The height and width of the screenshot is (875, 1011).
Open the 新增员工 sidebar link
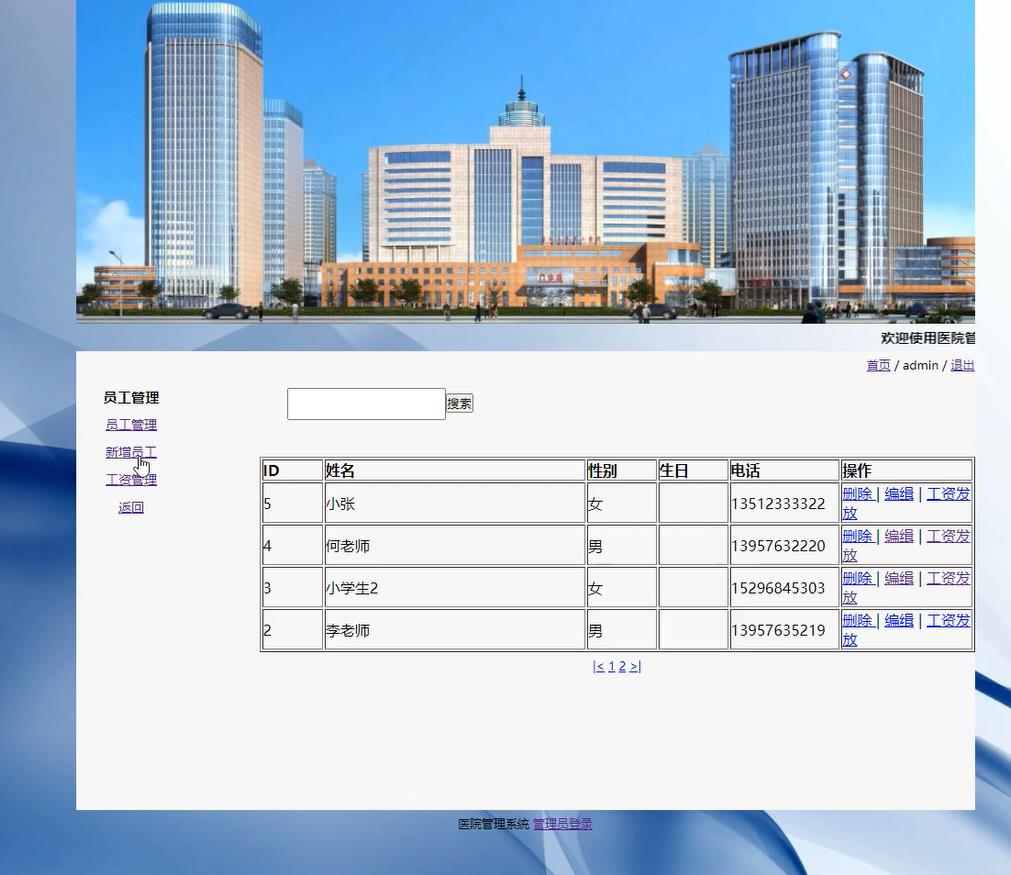coord(131,453)
